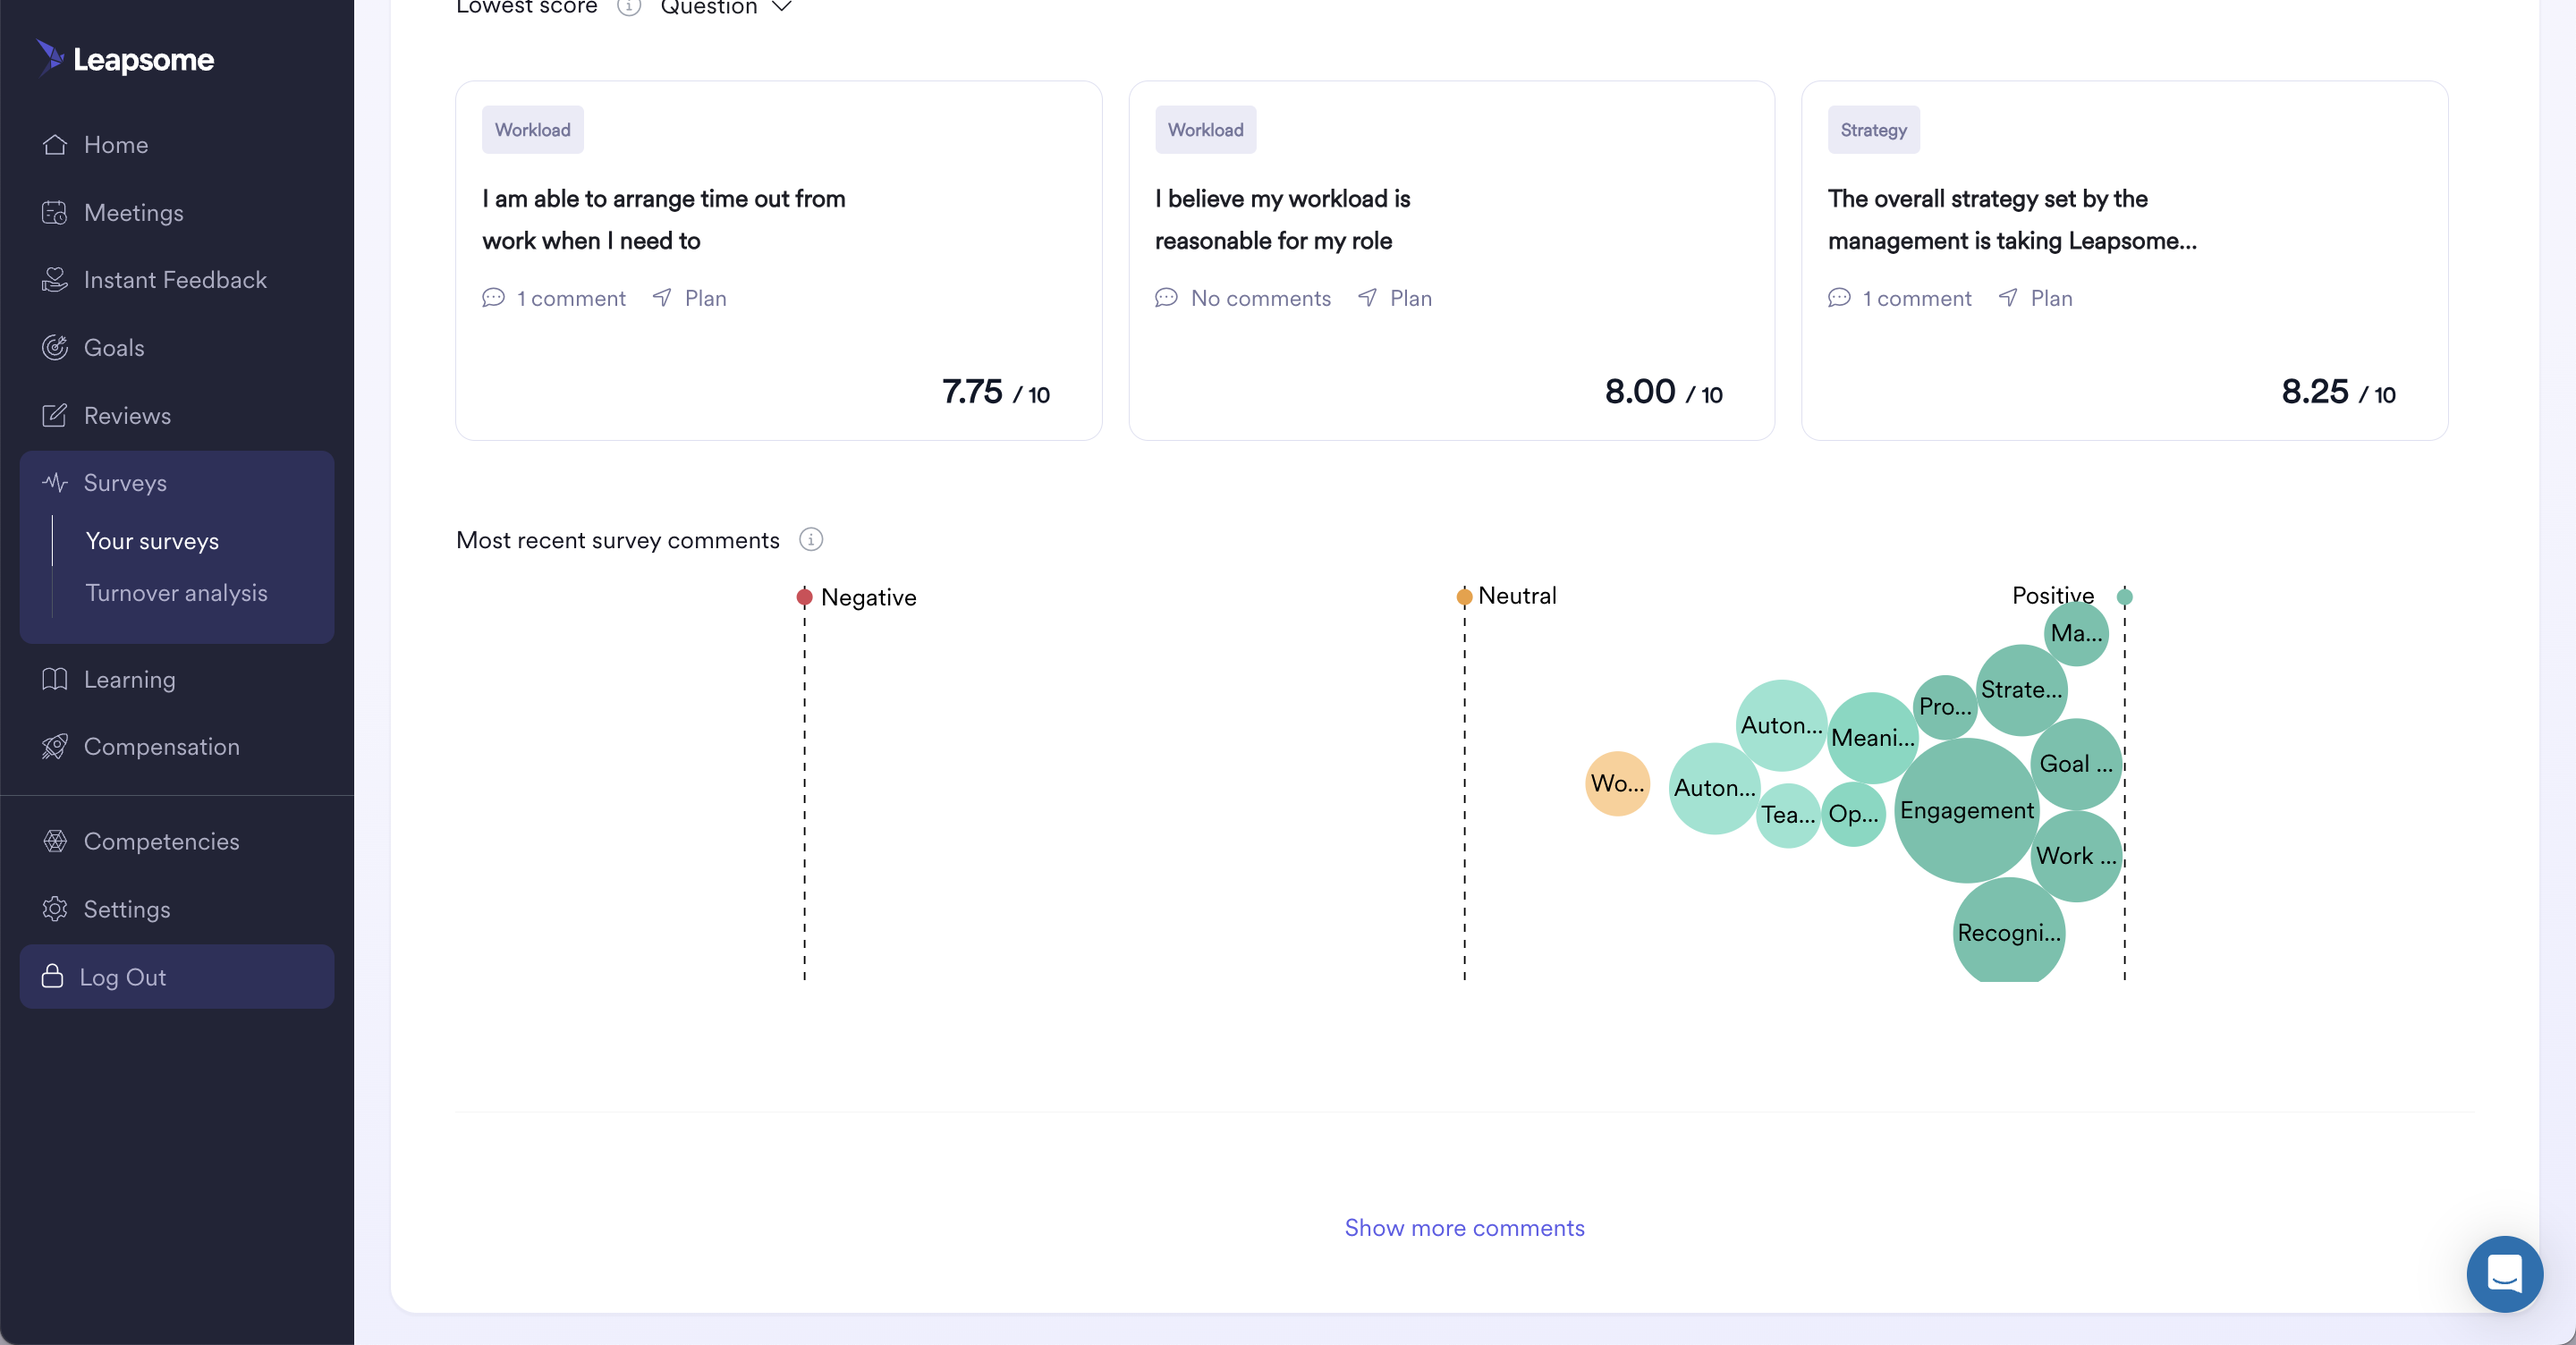Click the Home house icon

pyautogui.click(x=55, y=145)
